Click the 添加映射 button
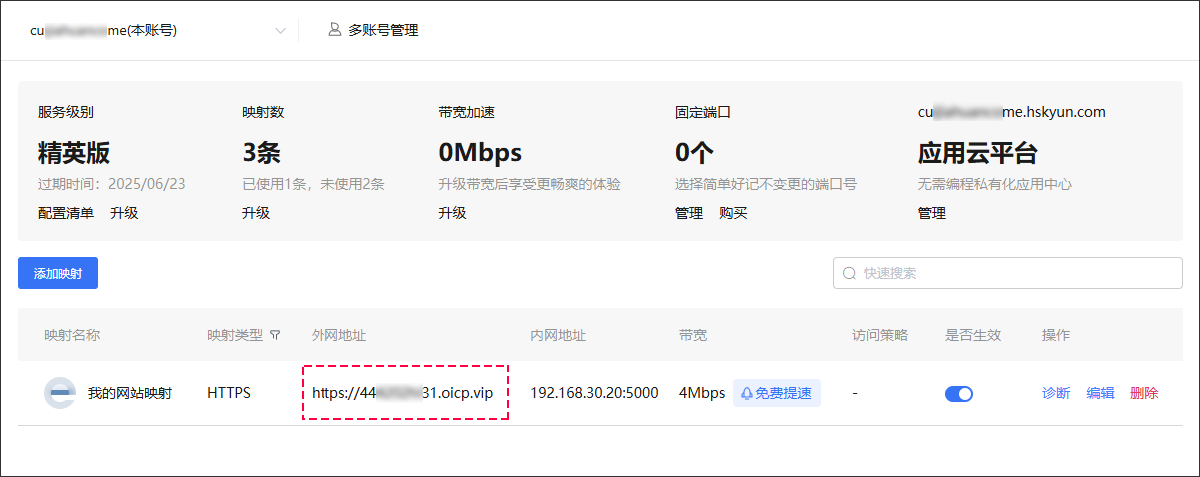This screenshot has width=1200, height=477. coord(58,273)
